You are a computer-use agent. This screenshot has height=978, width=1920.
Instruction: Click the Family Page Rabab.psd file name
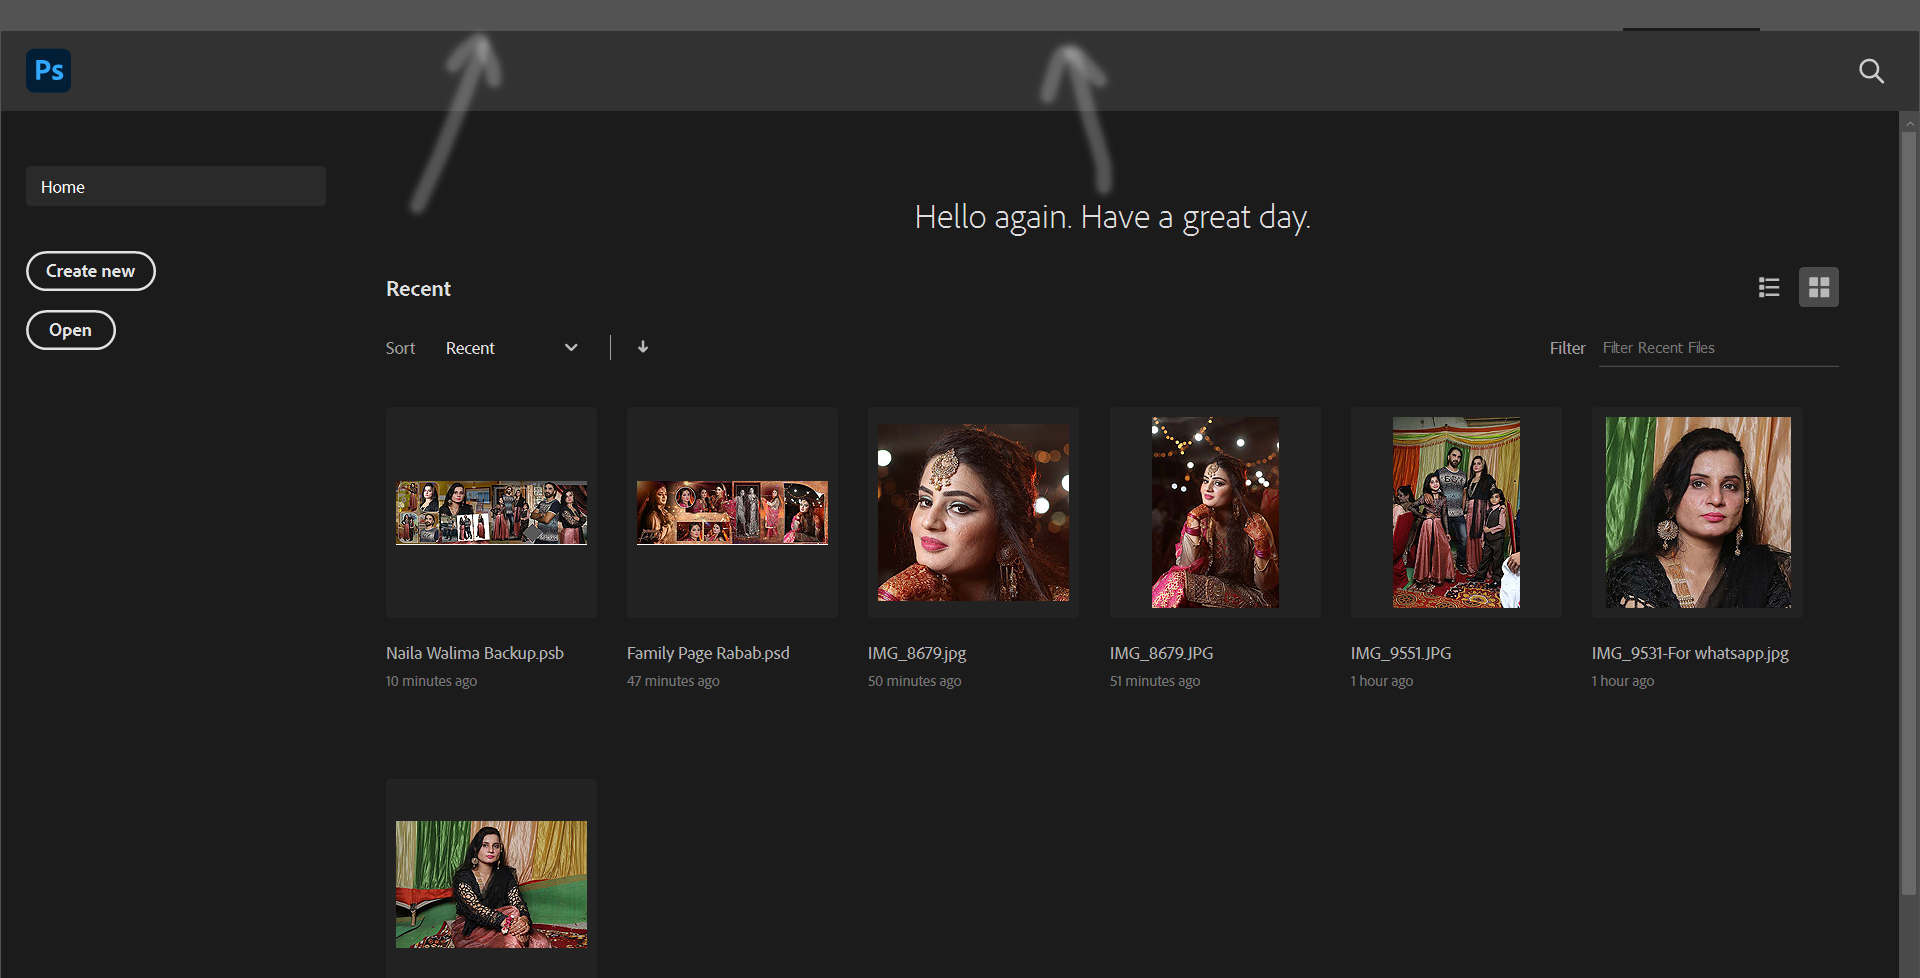[708, 653]
